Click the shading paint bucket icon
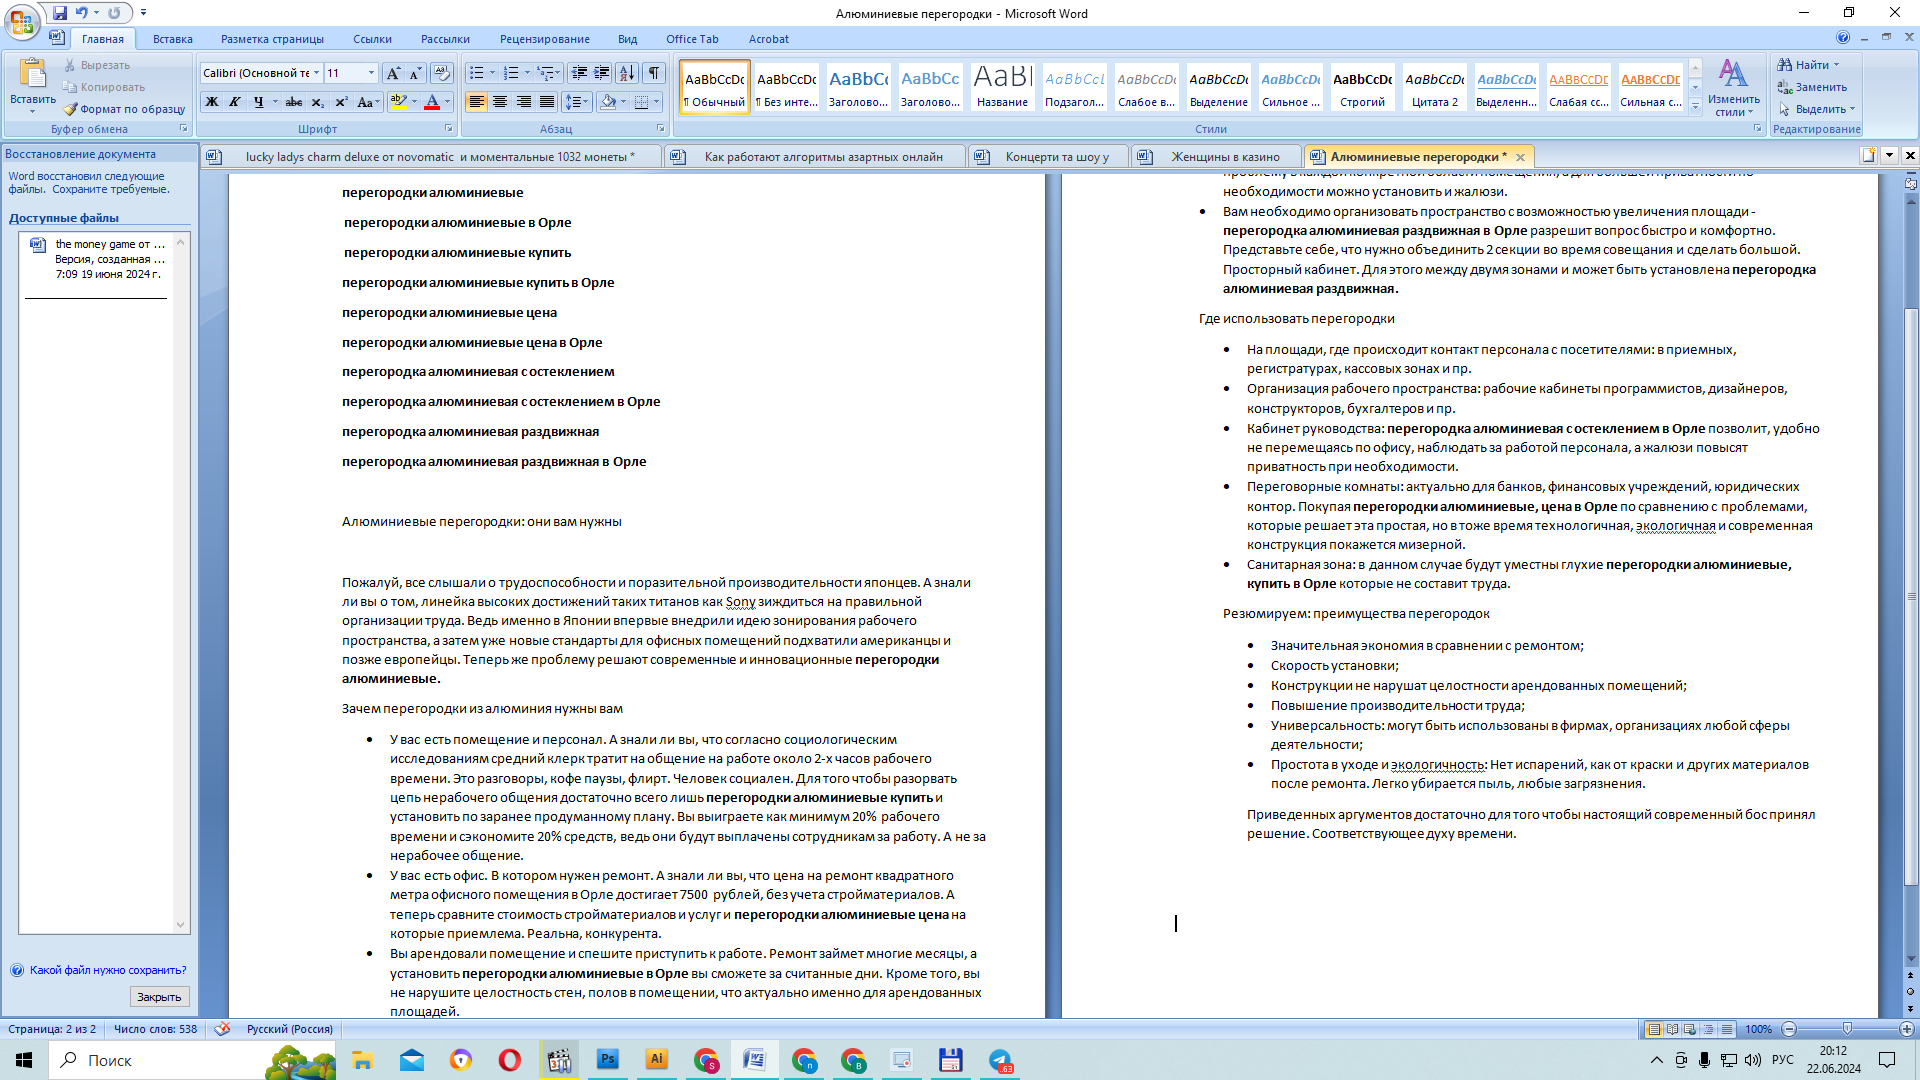 pos(608,102)
